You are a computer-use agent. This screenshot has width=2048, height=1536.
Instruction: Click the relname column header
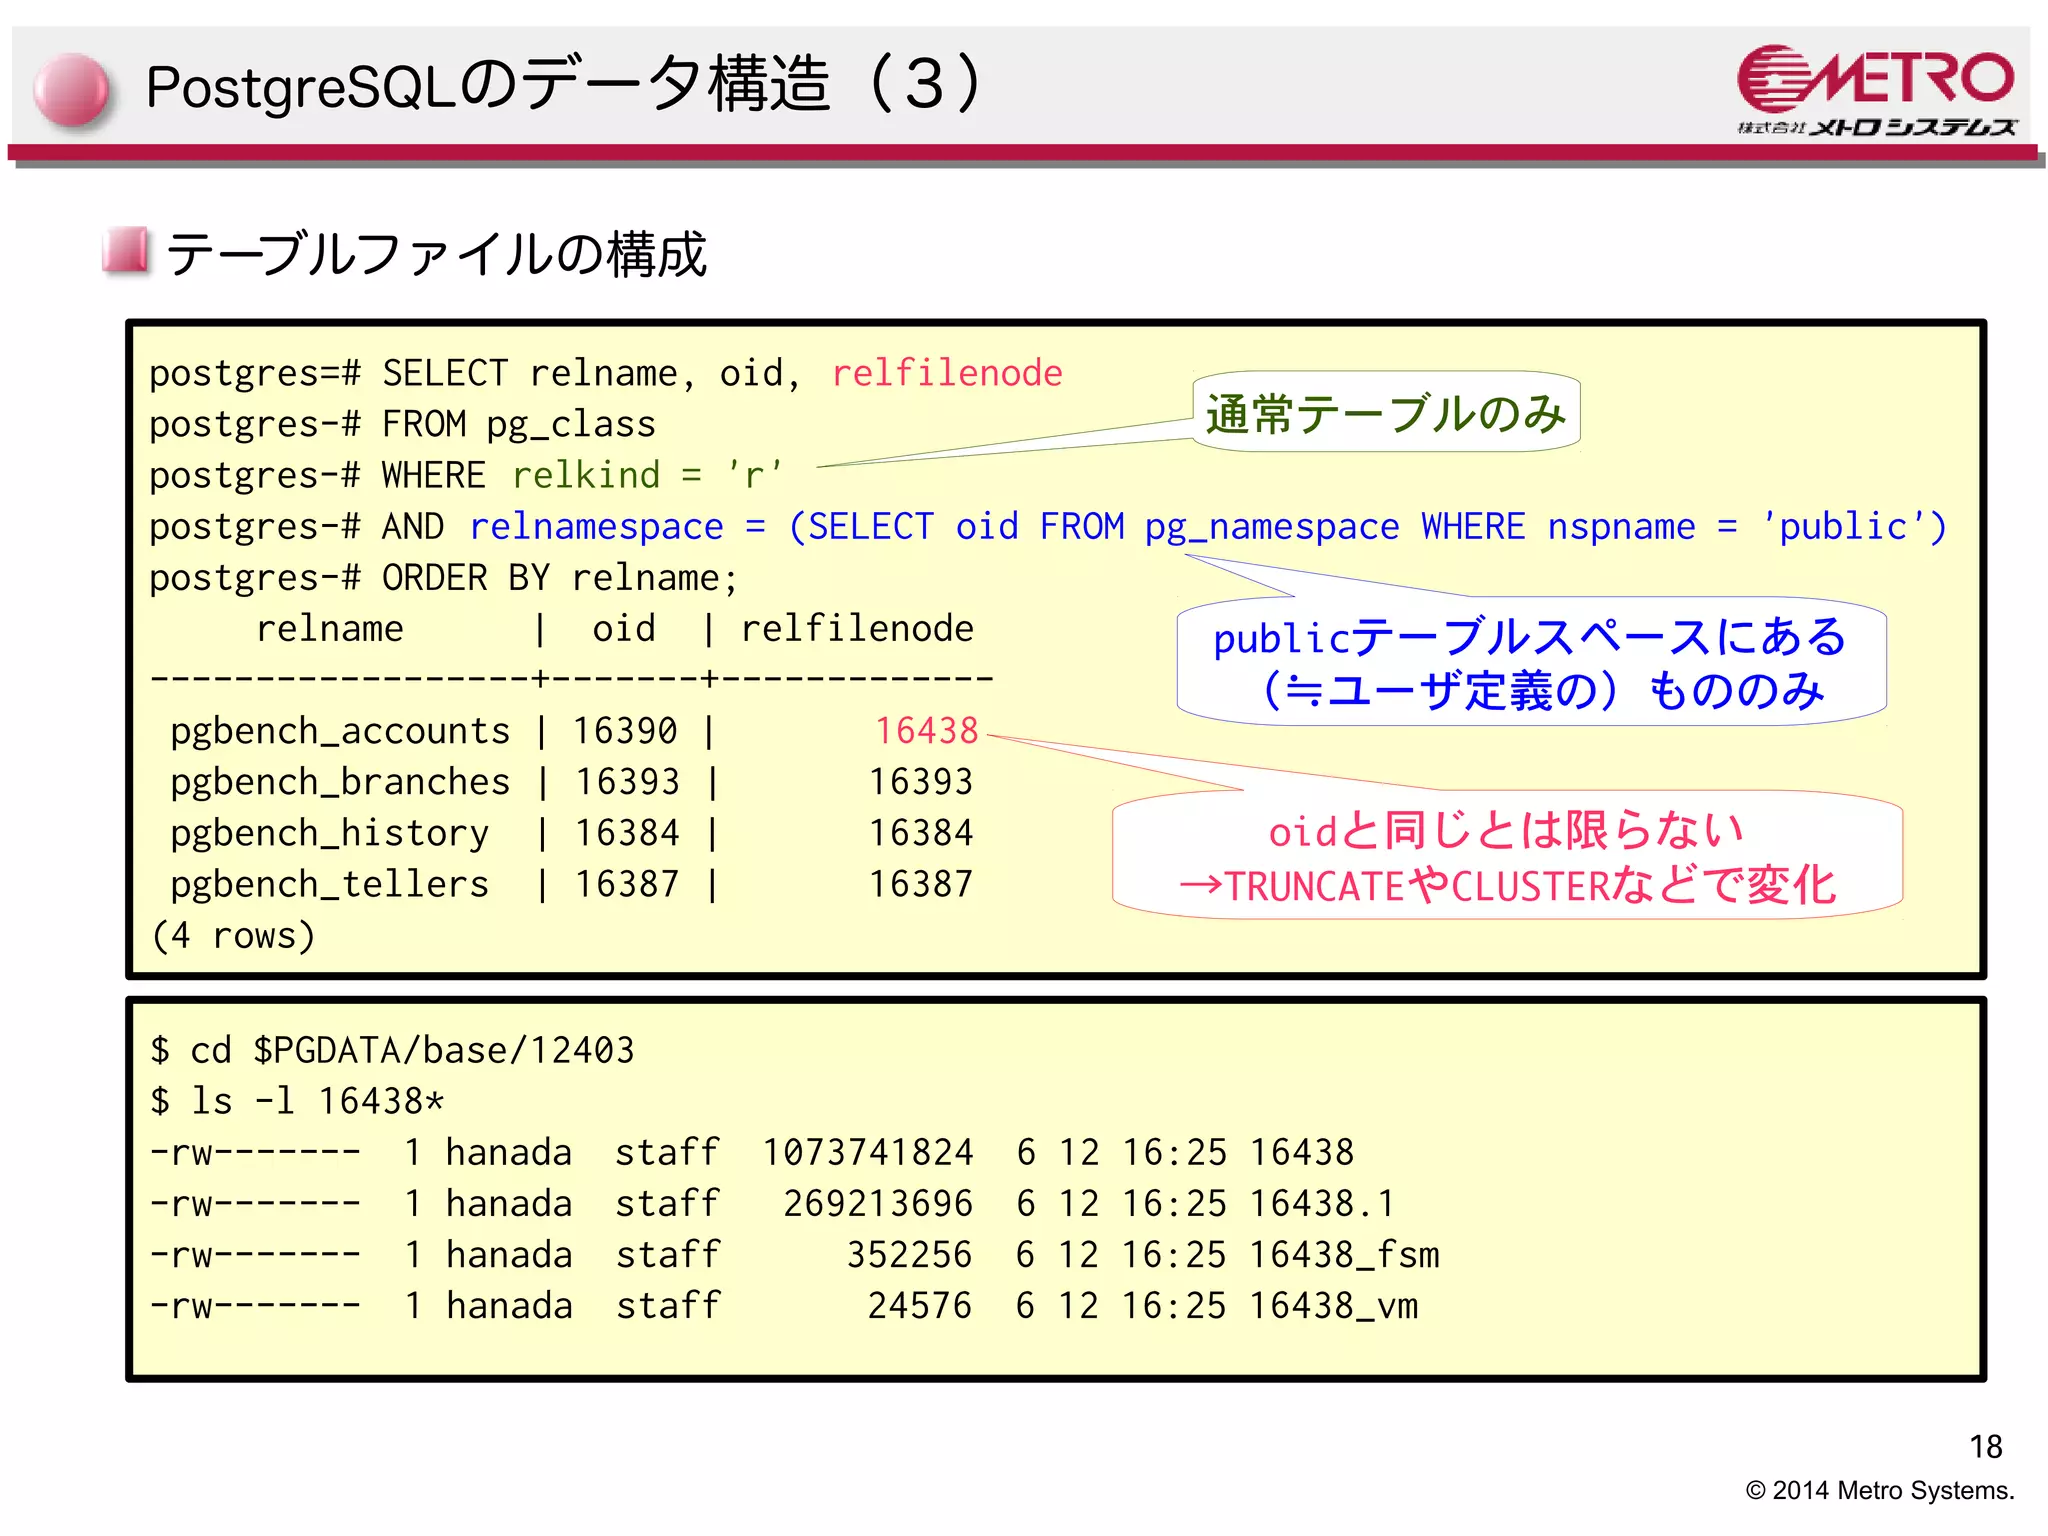point(329,629)
